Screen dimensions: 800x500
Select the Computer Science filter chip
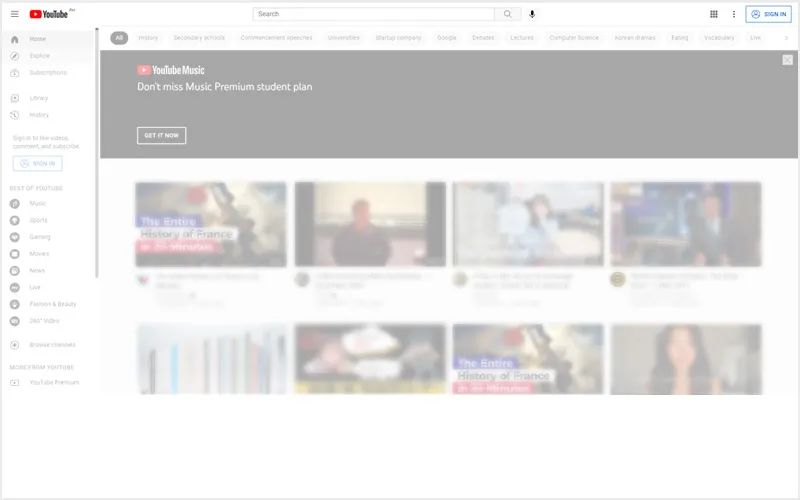click(x=574, y=38)
